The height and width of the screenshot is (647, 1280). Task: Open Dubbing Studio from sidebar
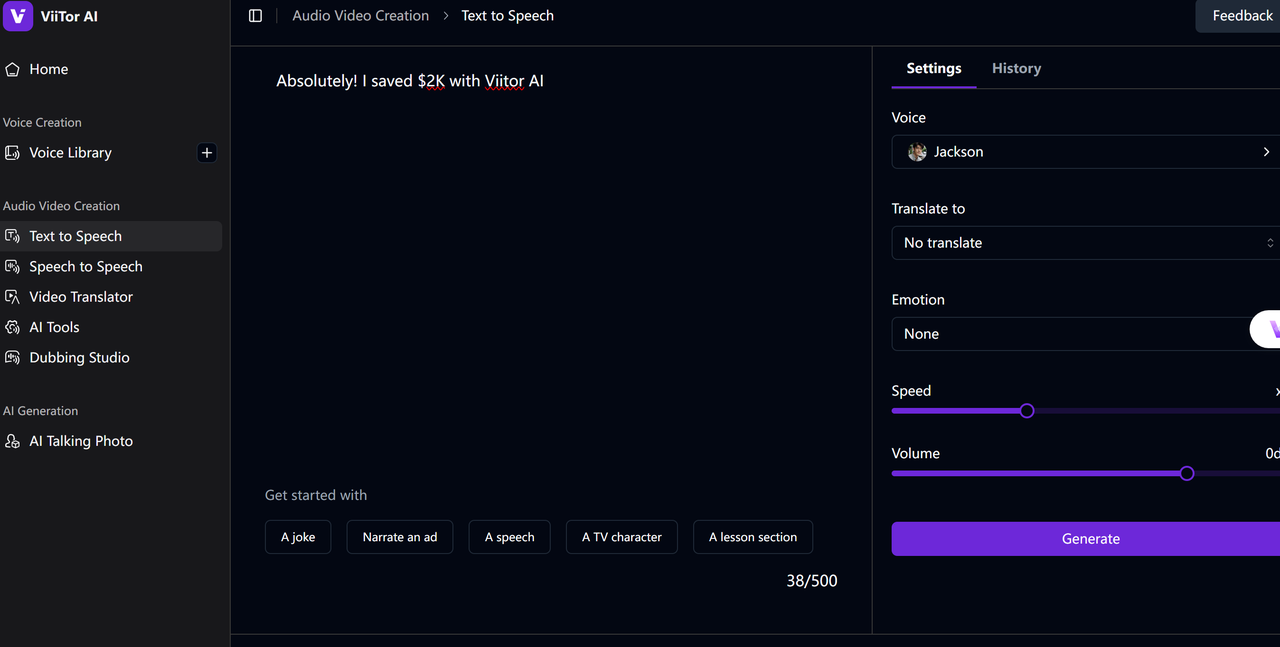click(x=79, y=358)
